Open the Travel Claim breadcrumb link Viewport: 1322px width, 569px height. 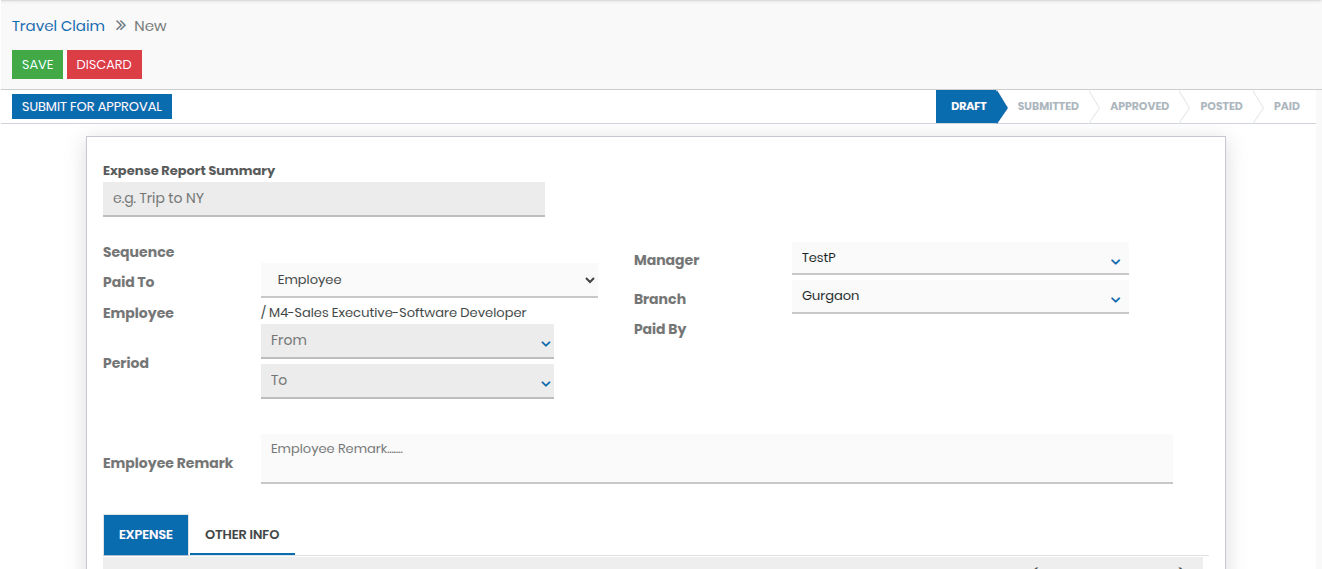tap(58, 26)
